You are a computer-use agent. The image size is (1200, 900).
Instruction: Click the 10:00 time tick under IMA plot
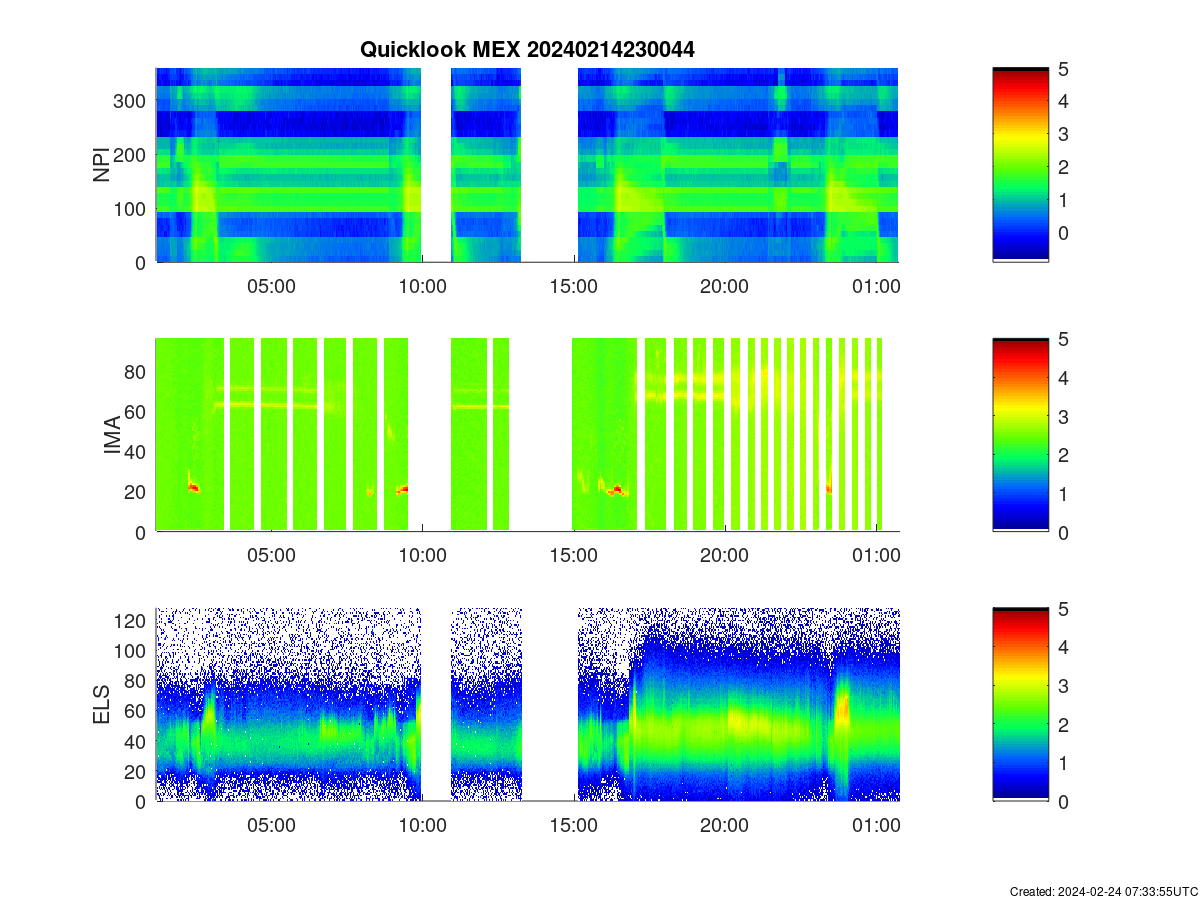coord(422,555)
